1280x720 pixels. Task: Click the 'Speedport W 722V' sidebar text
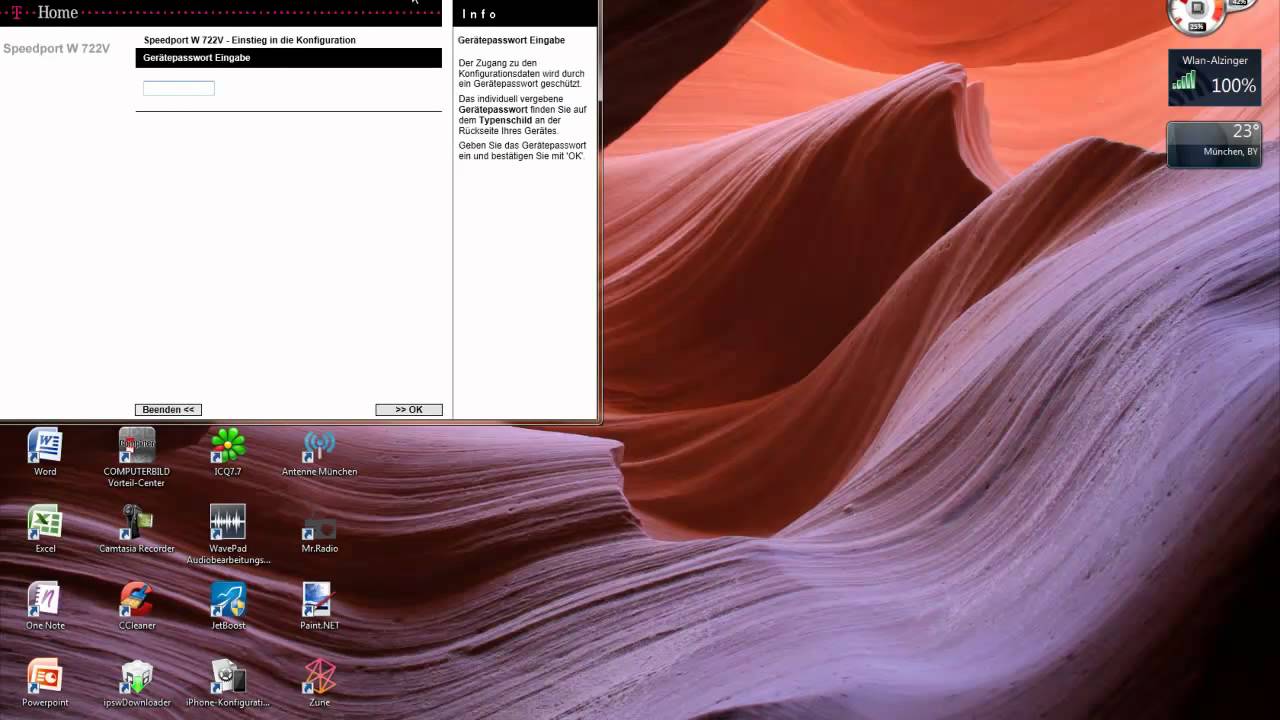tap(57, 48)
